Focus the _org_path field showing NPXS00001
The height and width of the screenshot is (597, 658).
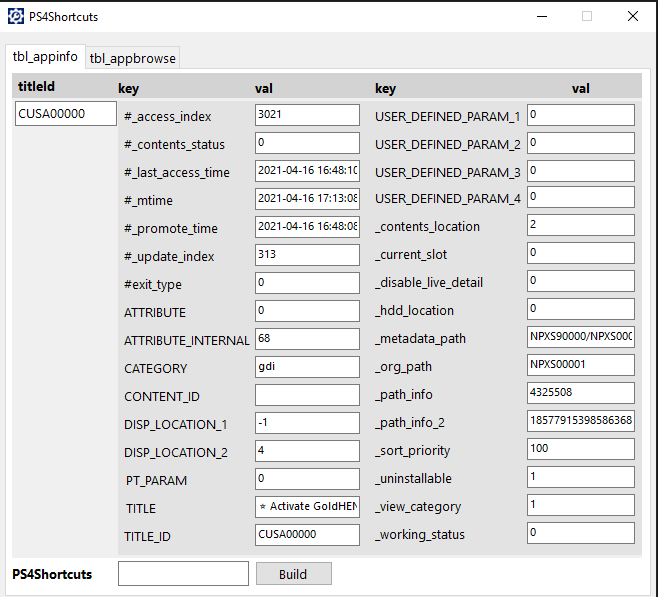581,365
